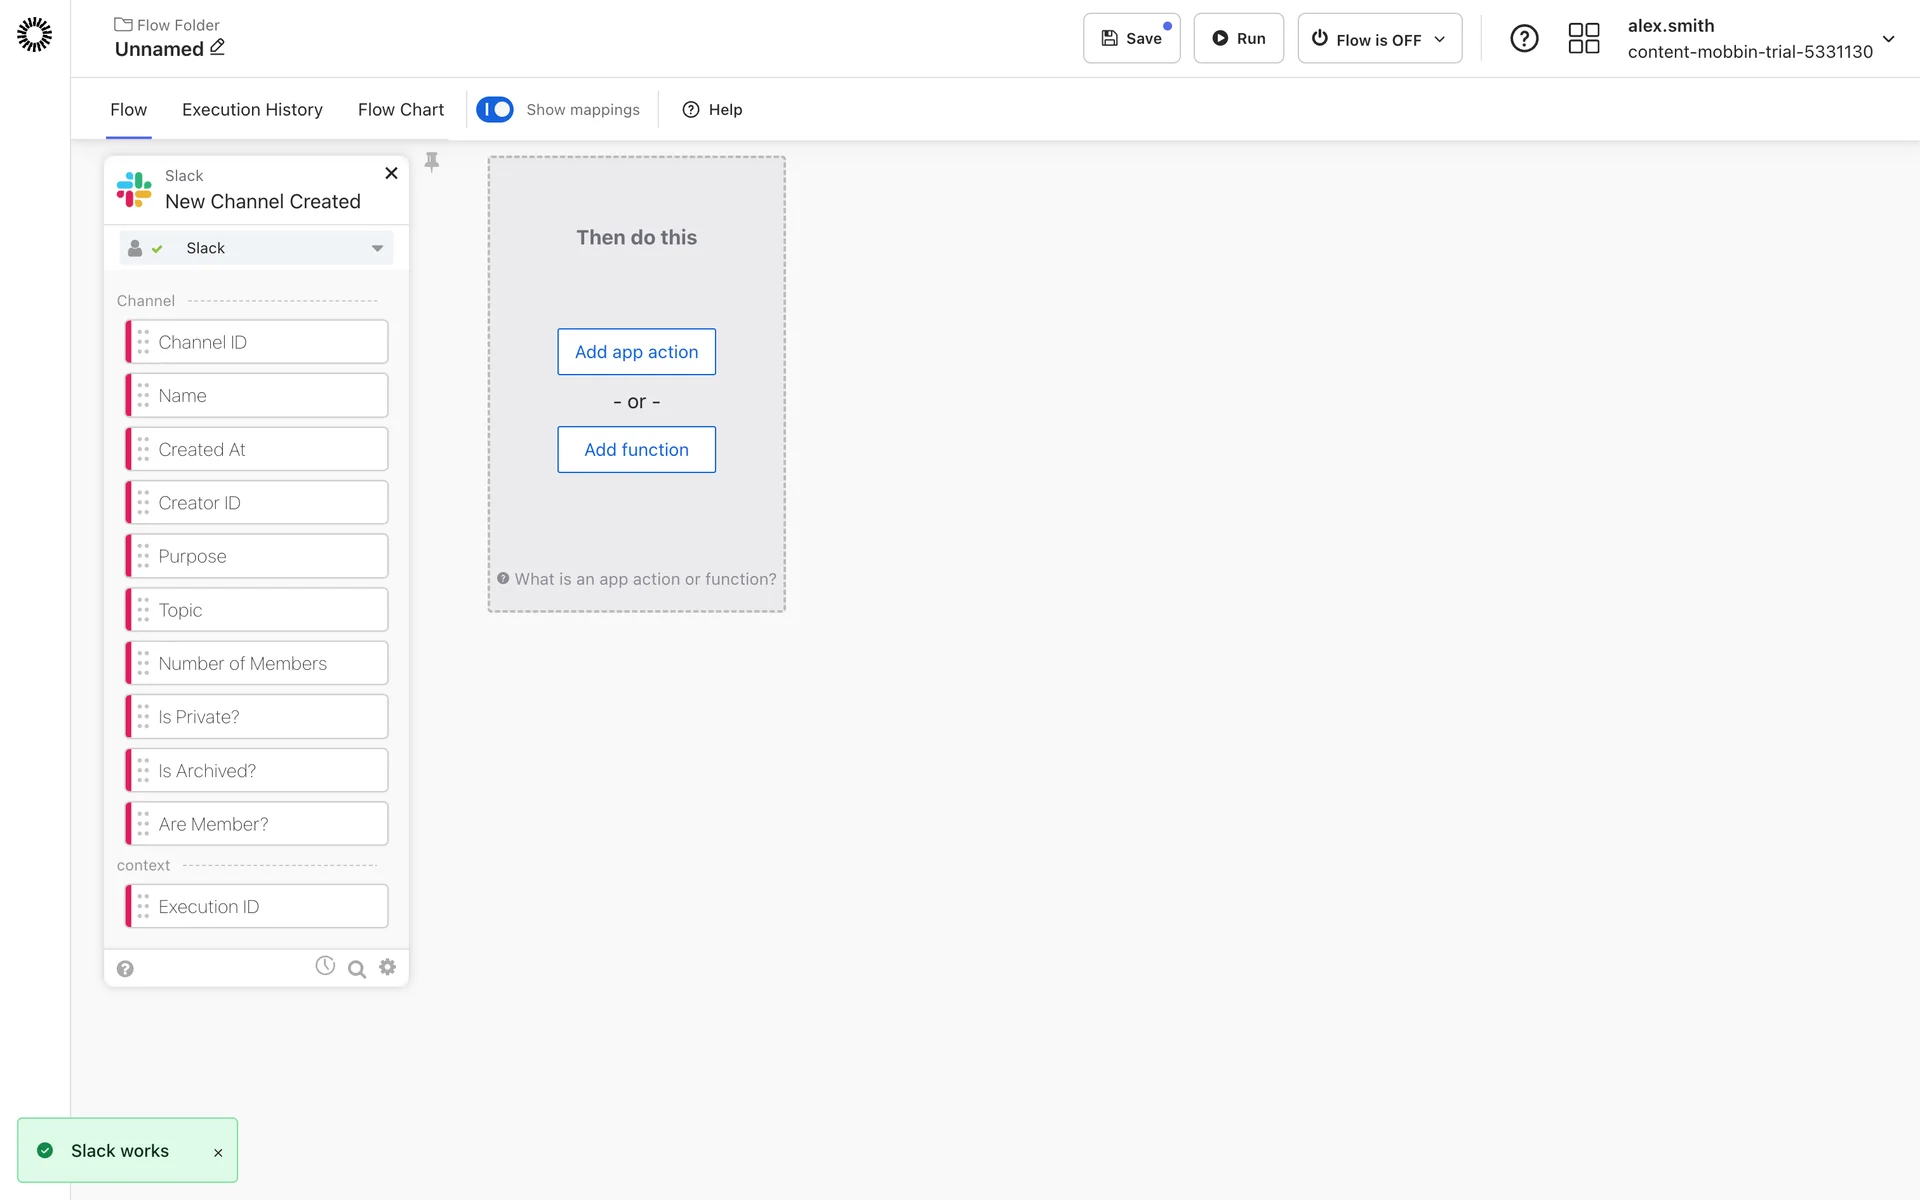This screenshot has height=1200, width=1920.
Task: Click the circled help icon in top bar
Action: 1523,38
